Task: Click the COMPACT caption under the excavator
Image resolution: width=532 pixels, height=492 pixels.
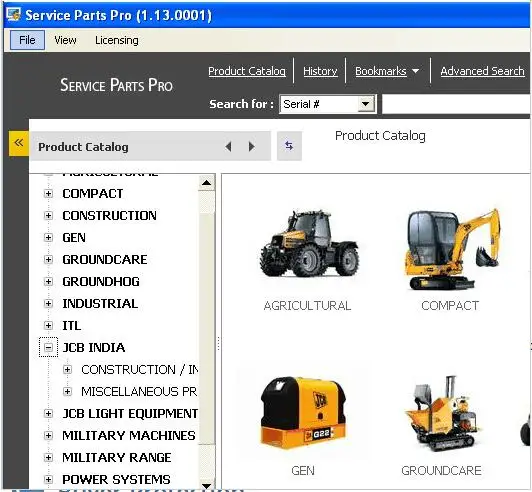Action: pyautogui.click(x=450, y=306)
